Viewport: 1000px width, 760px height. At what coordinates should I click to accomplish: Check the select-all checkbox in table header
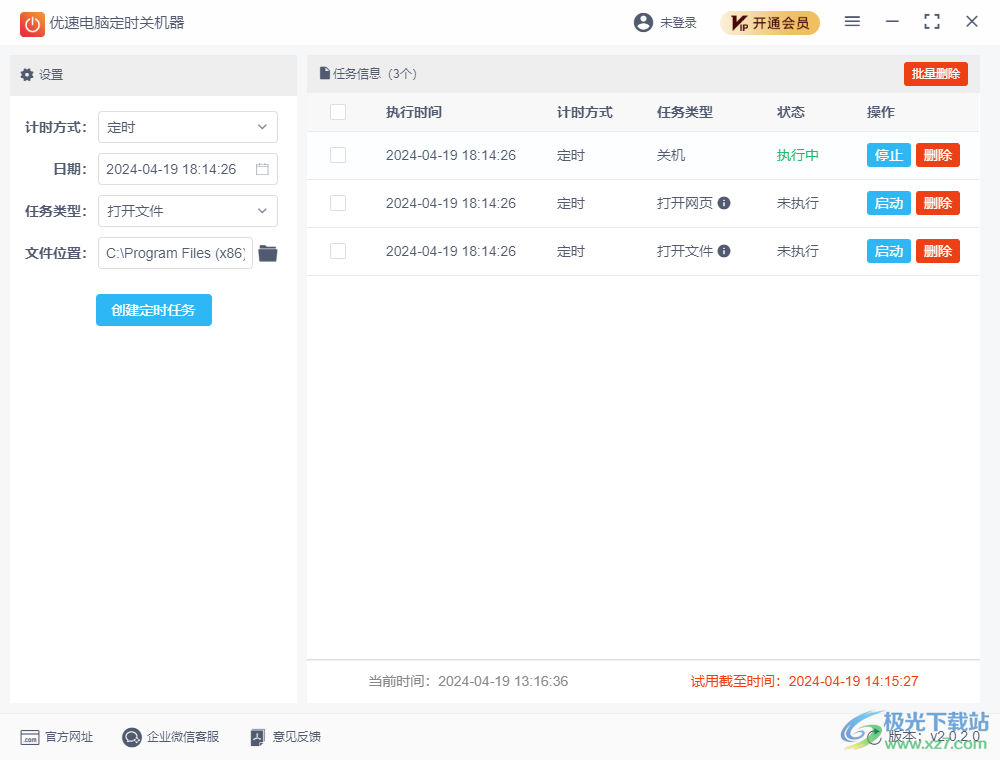tap(338, 112)
